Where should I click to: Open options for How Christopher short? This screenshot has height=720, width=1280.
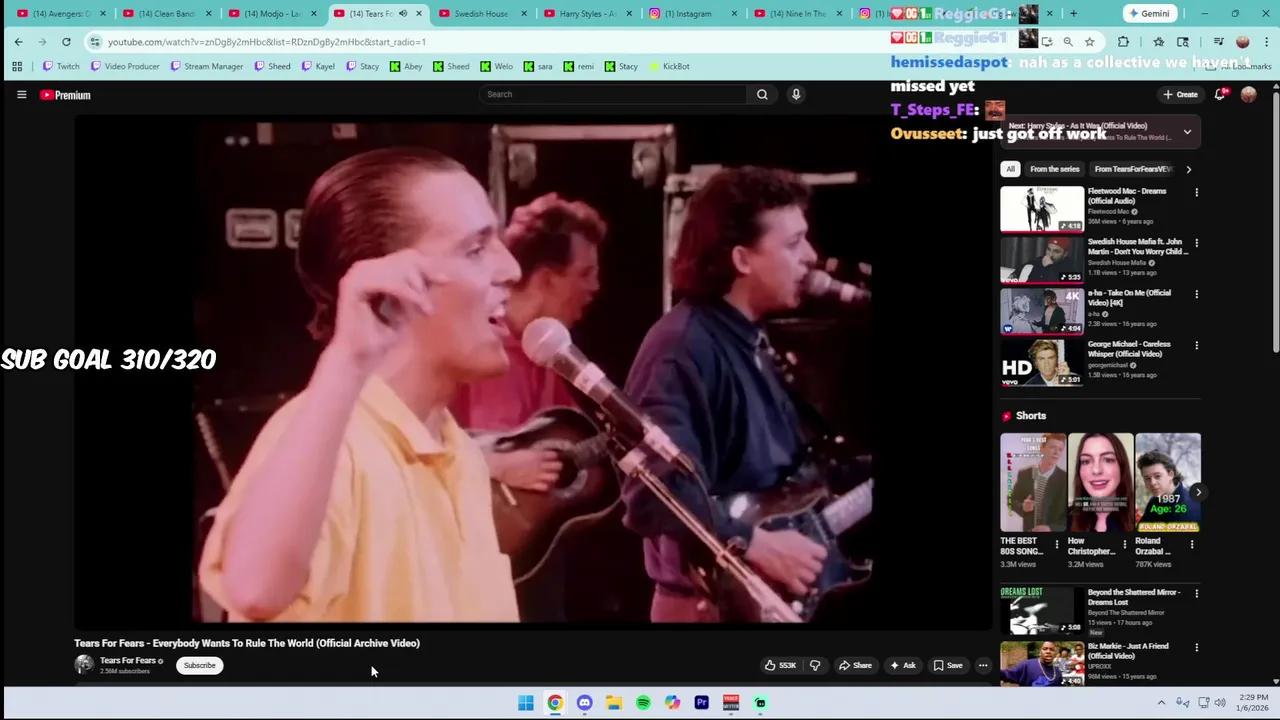pyautogui.click(x=1124, y=544)
